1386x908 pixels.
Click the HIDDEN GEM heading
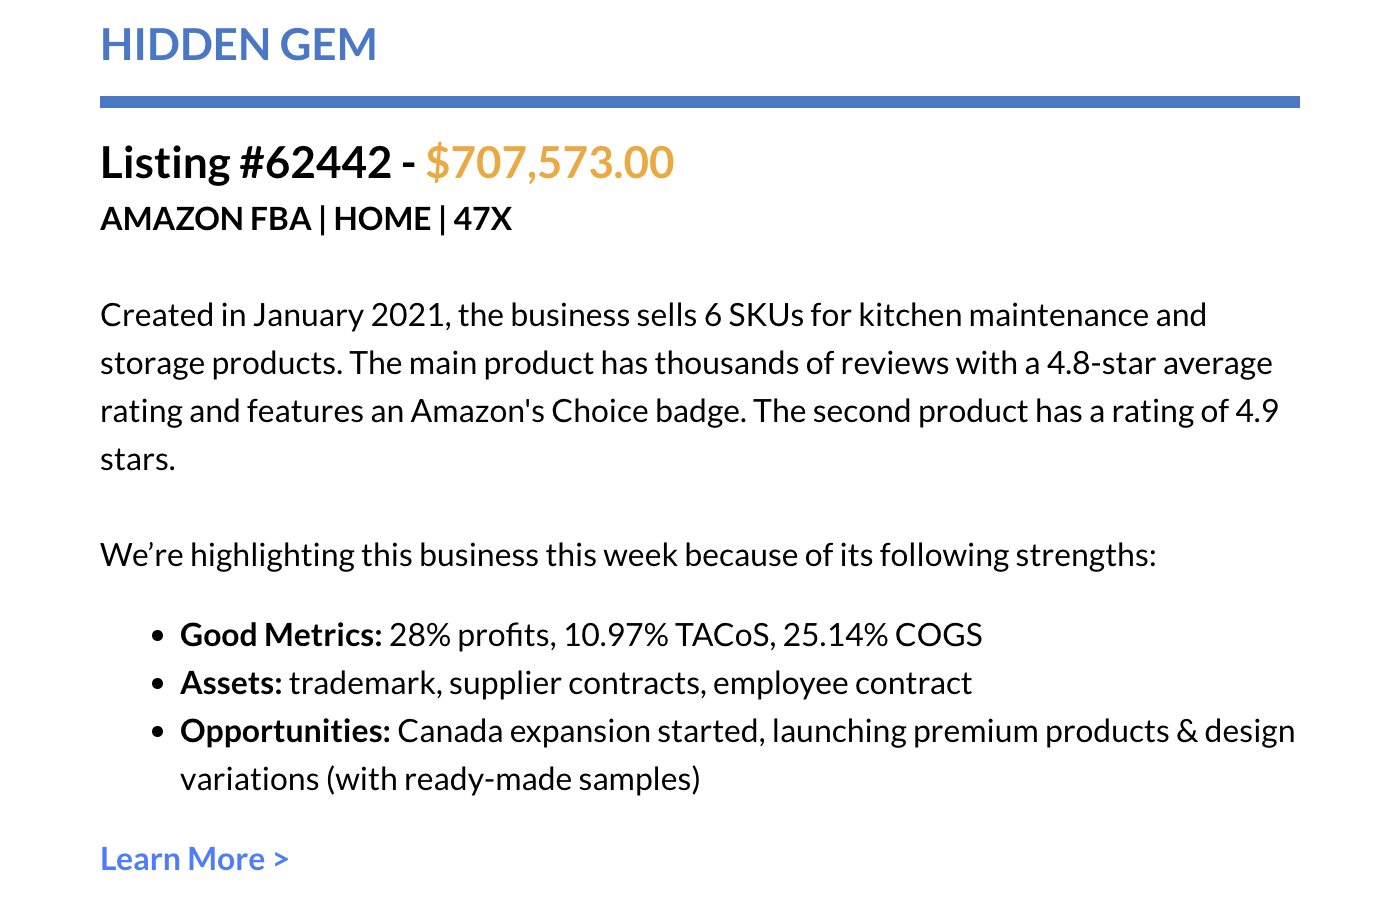click(x=238, y=45)
